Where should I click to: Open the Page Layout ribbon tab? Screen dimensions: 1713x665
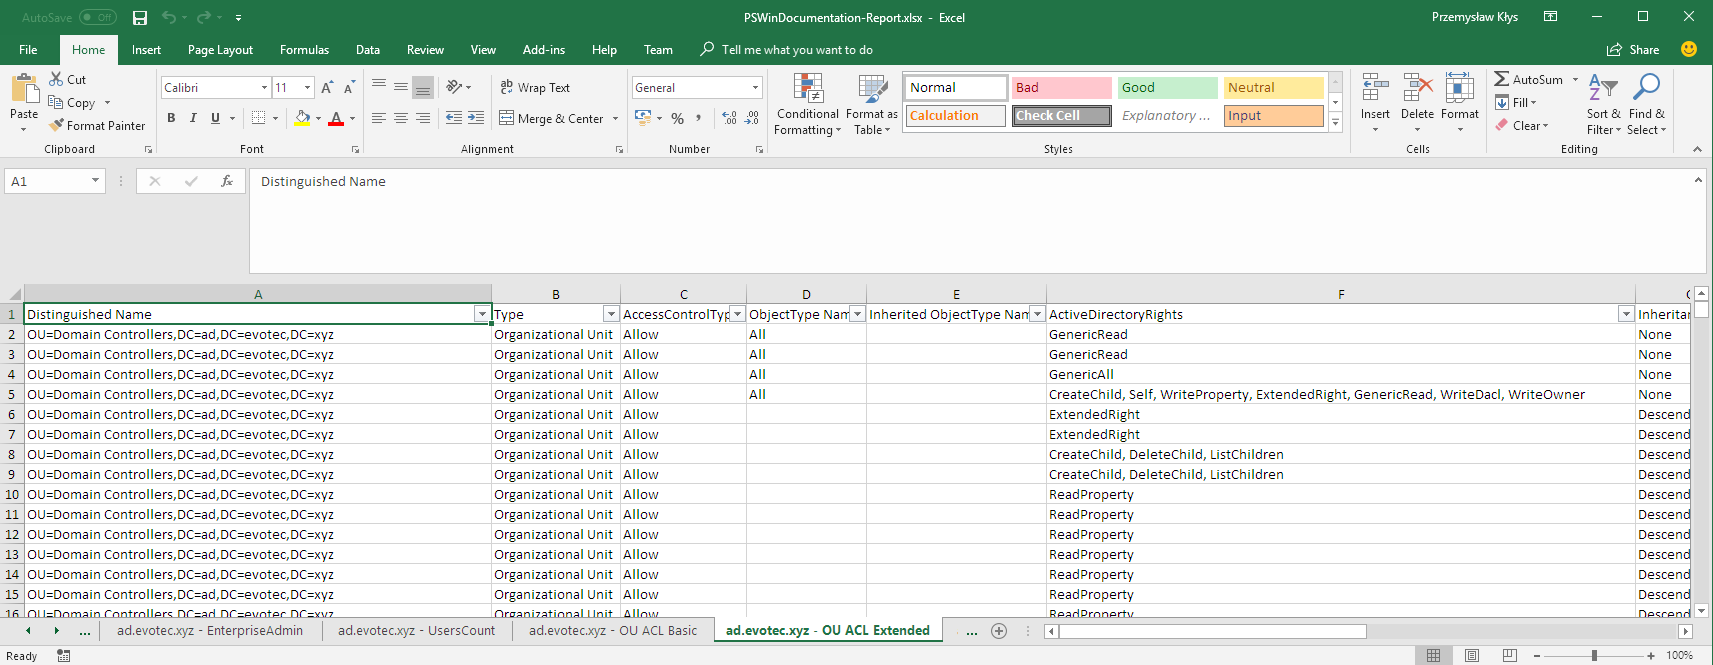point(220,50)
